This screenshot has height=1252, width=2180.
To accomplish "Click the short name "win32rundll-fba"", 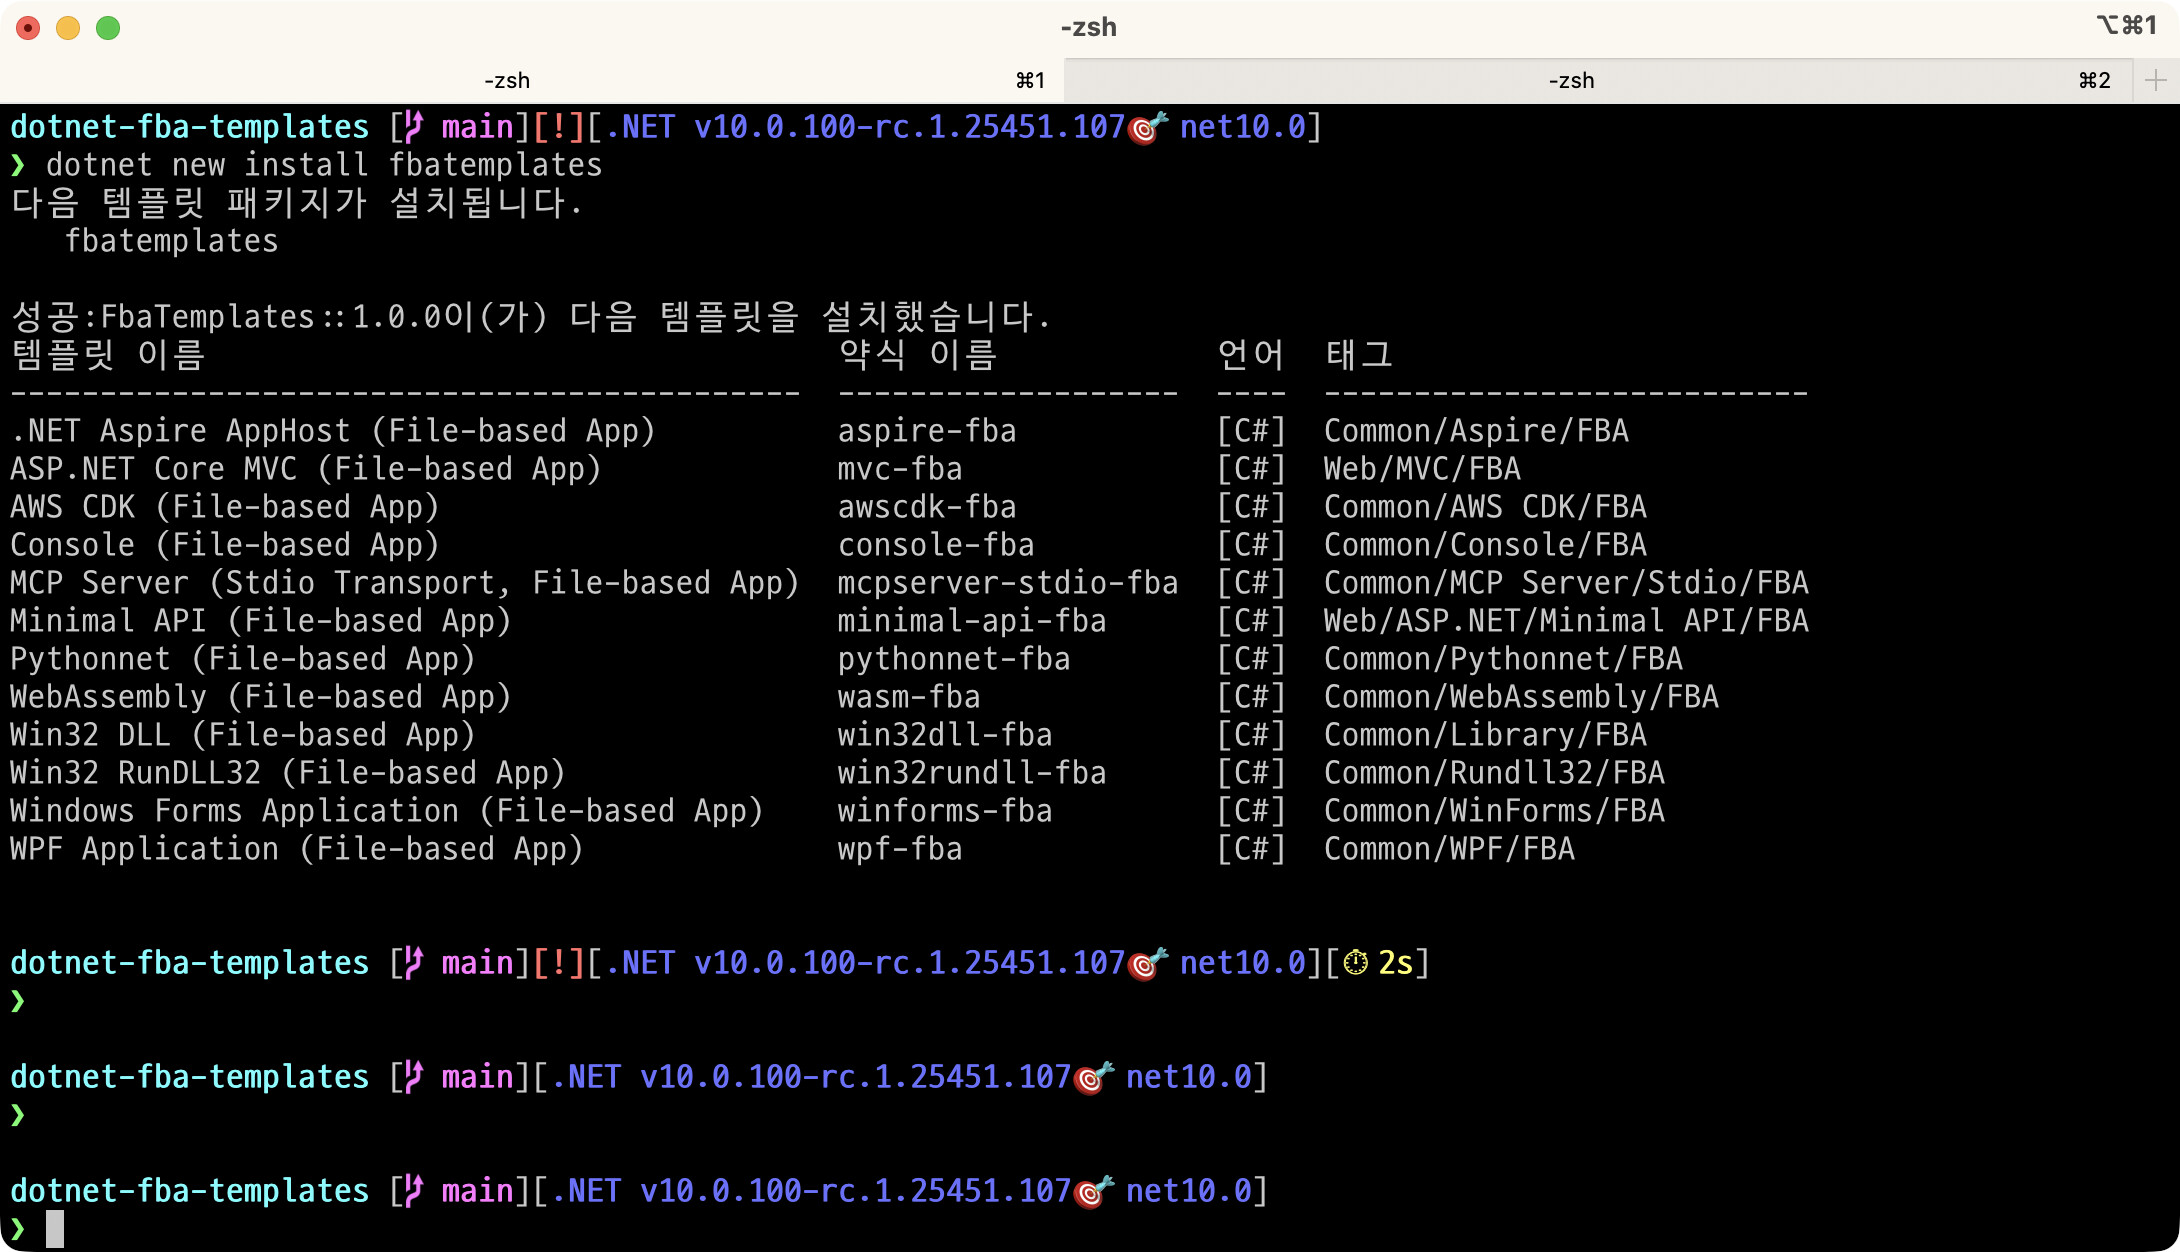I will click(x=972, y=773).
